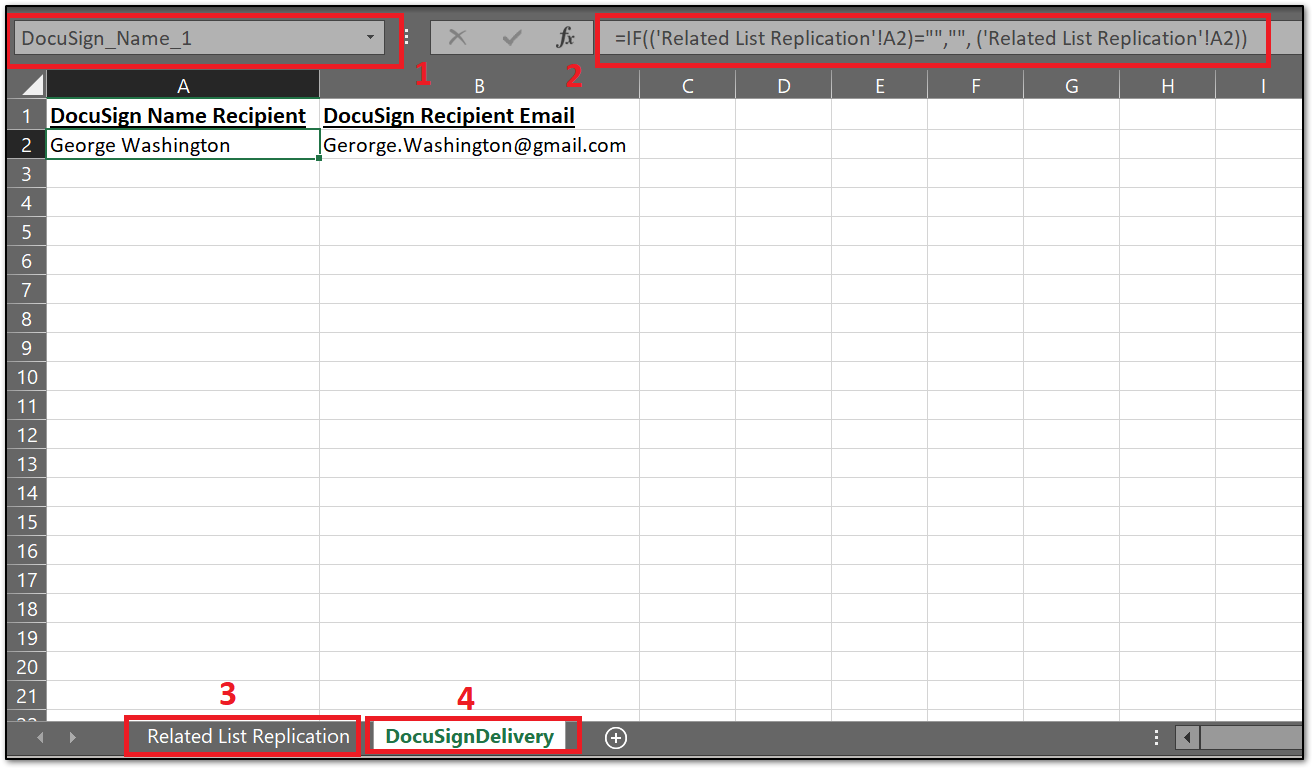Select row 10 header

tap(27, 377)
